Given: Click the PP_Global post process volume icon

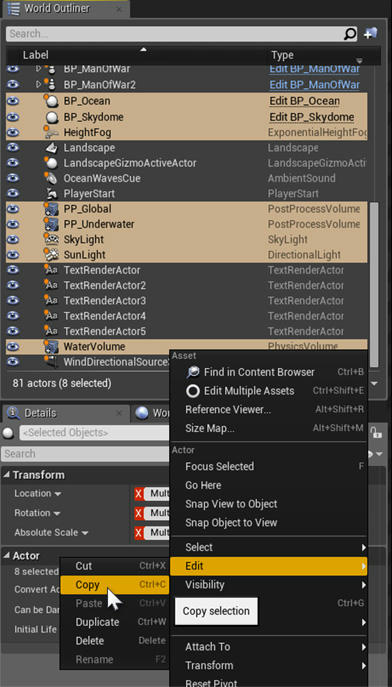Looking at the screenshot, I should pos(51,209).
